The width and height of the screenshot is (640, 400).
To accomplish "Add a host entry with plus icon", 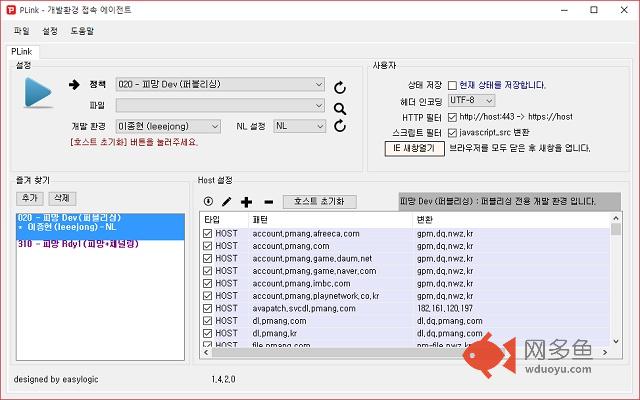I will pos(246,202).
